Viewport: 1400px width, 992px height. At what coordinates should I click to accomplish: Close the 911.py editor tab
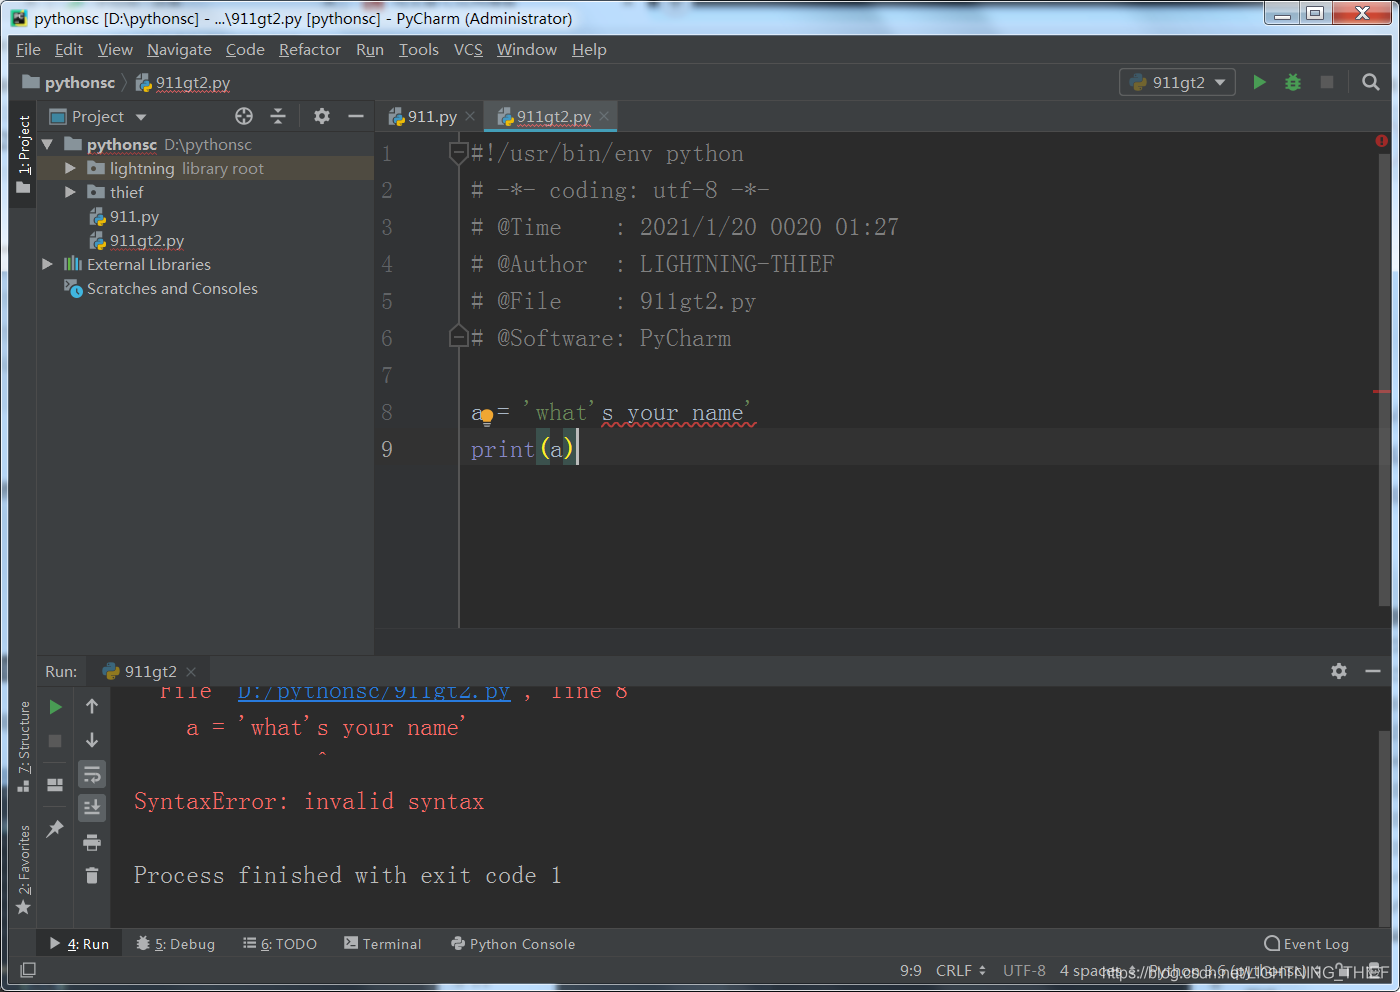tap(470, 116)
